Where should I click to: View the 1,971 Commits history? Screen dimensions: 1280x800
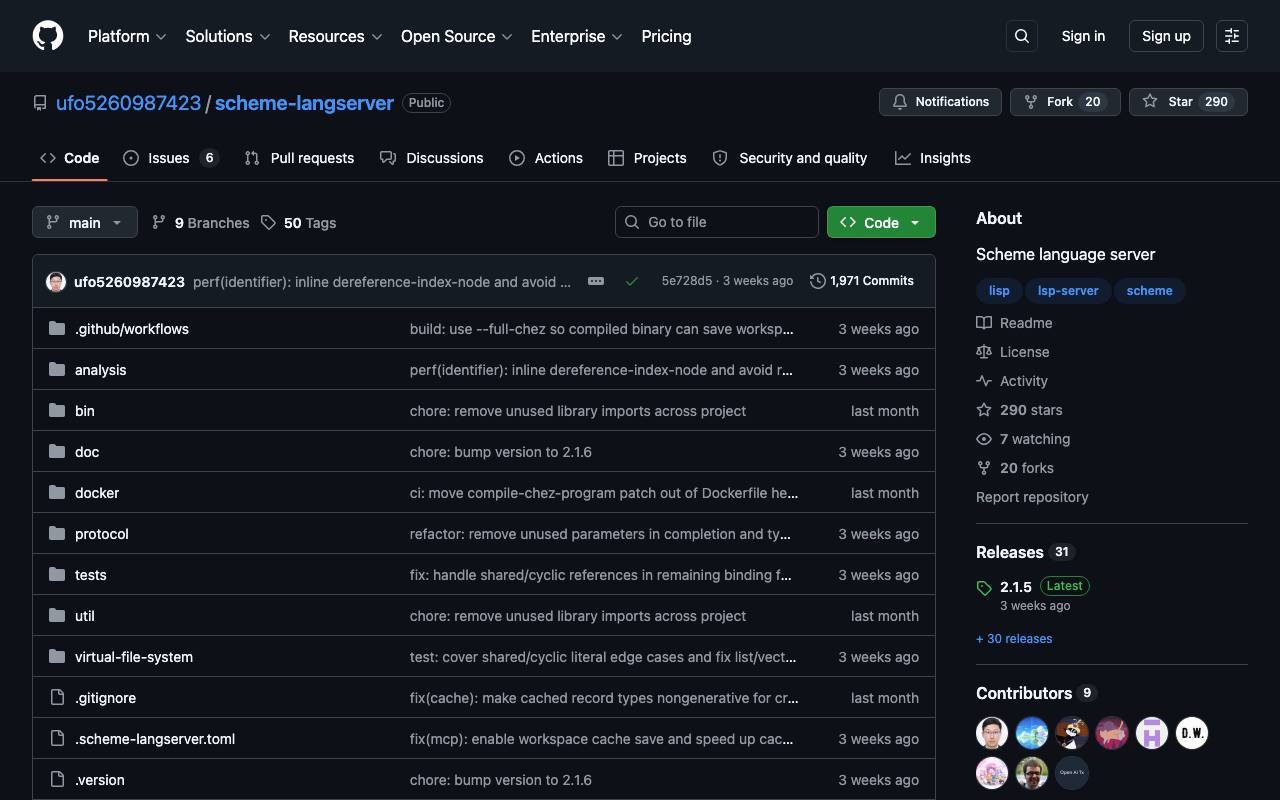[x=862, y=281]
